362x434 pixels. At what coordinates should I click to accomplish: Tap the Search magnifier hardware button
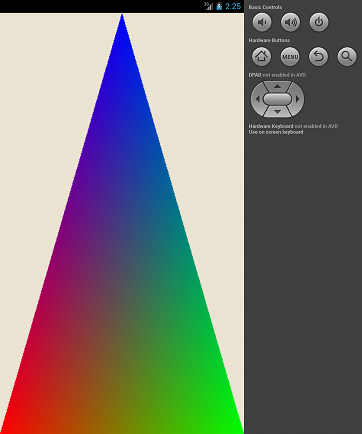coord(347,56)
